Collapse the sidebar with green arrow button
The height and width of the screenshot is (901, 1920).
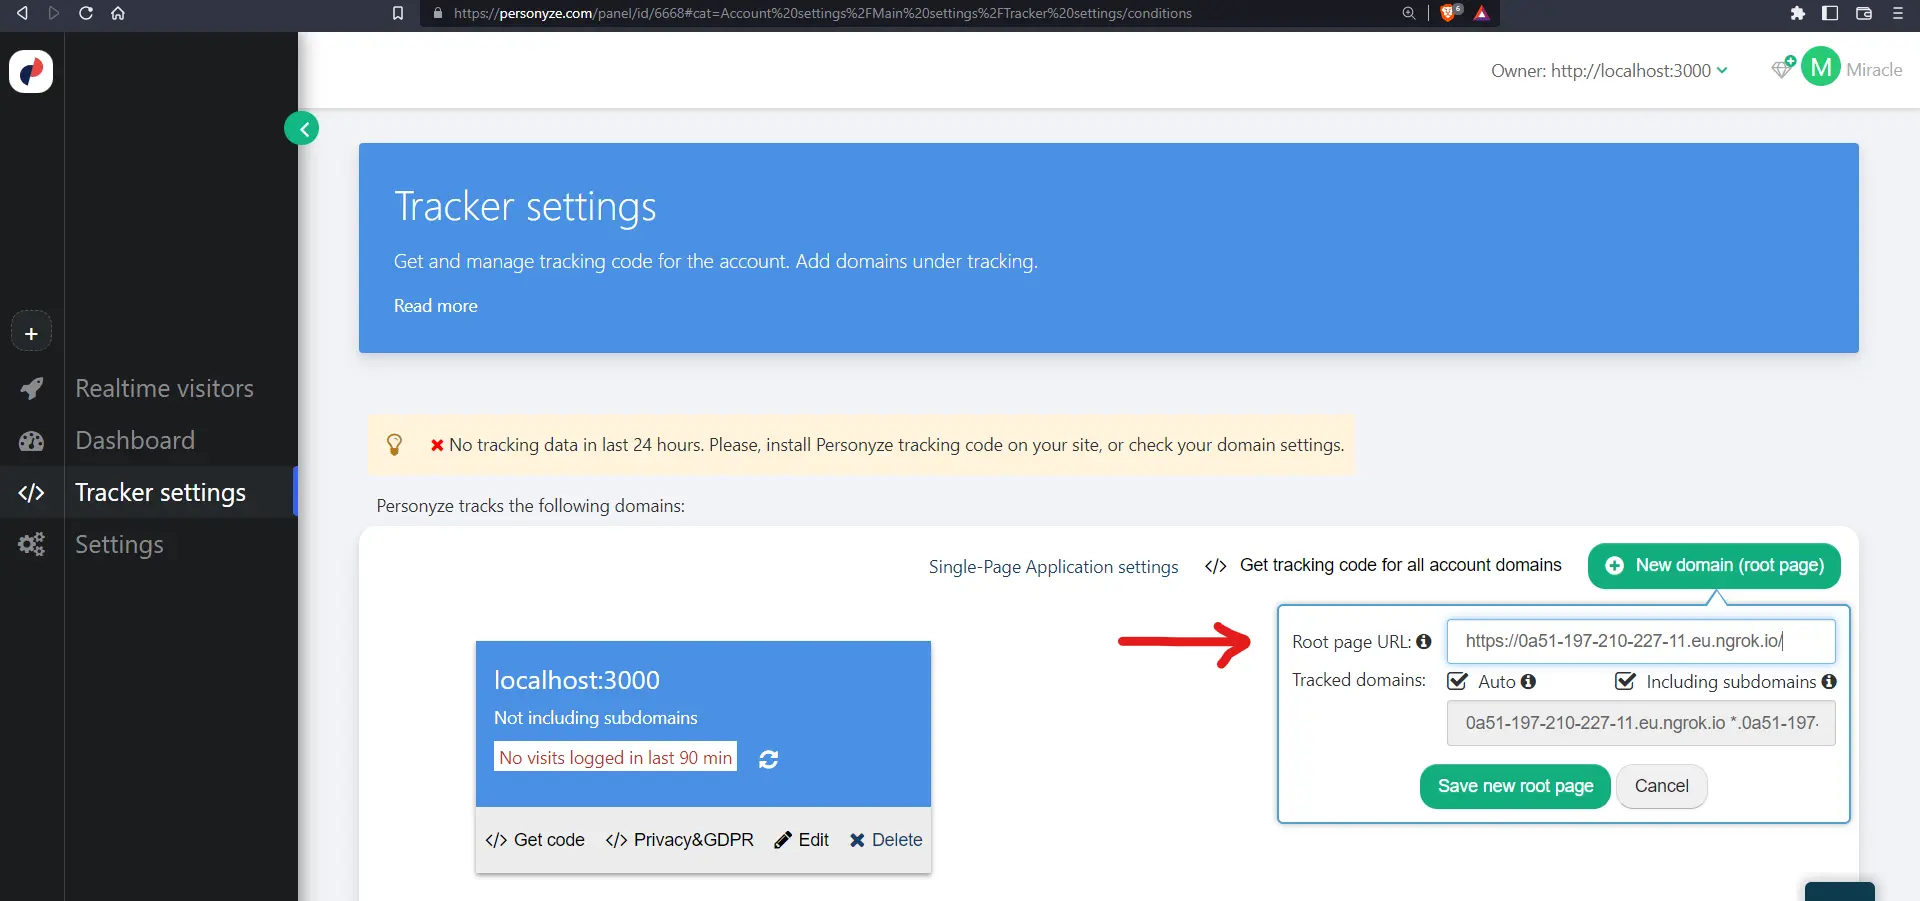(302, 128)
